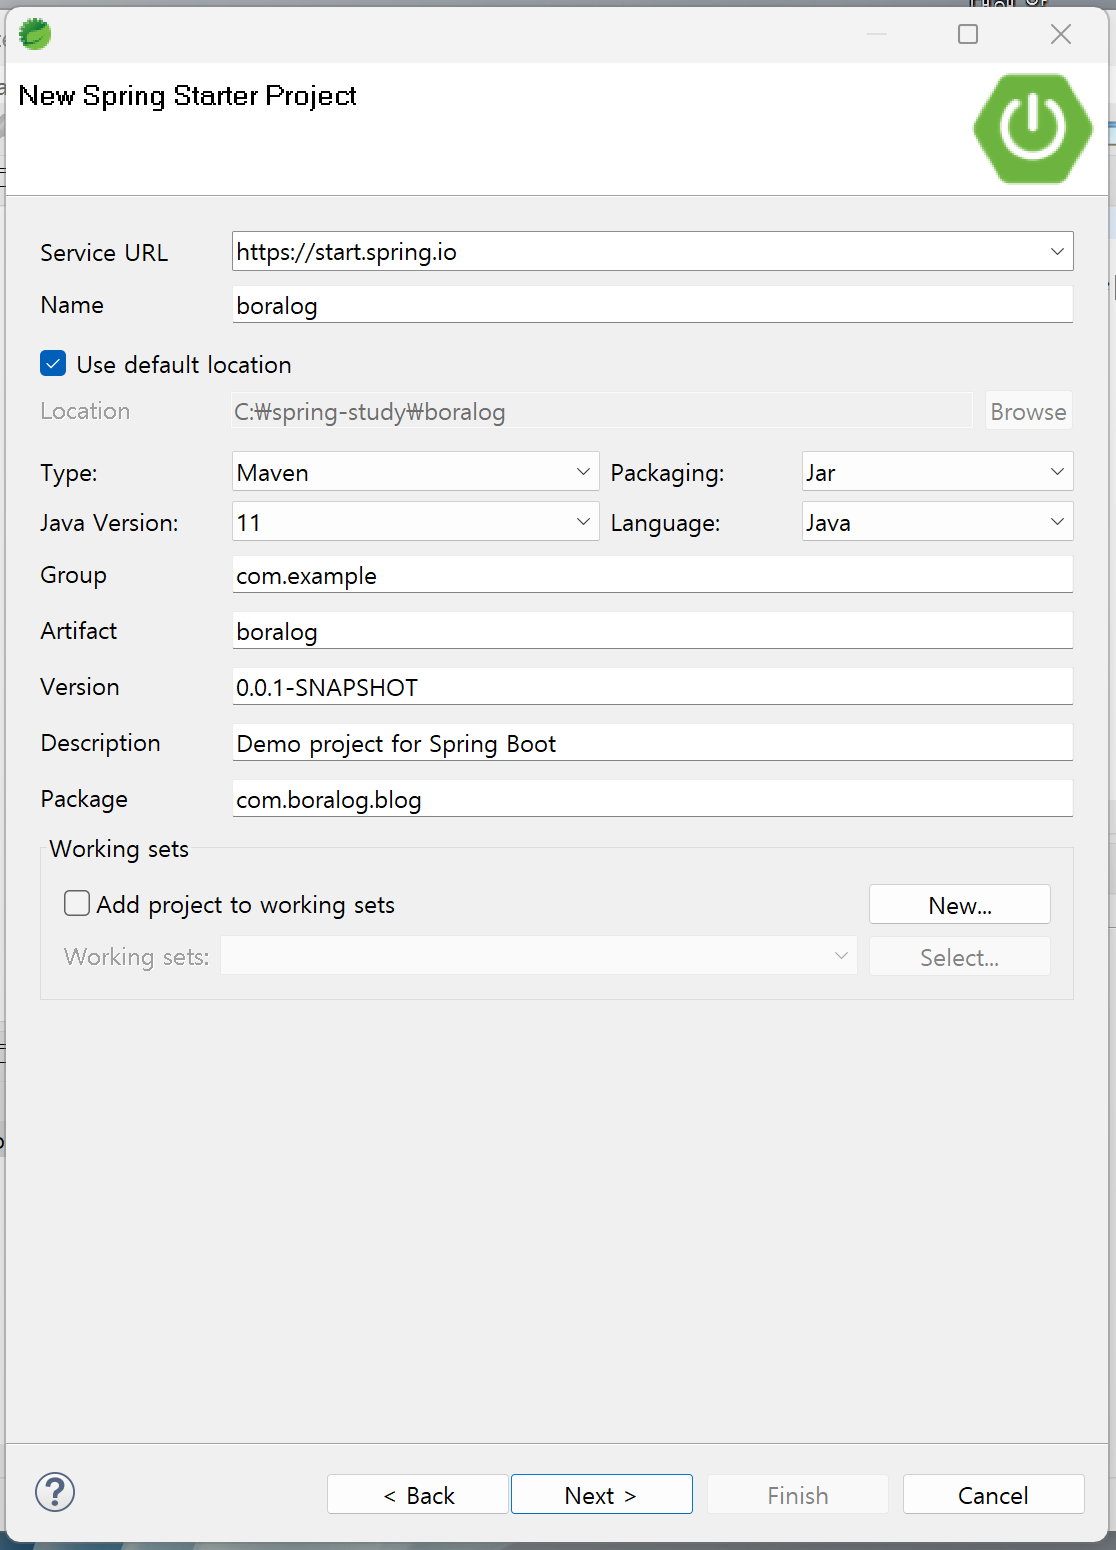The height and width of the screenshot is (1550, 1116).
Task: Open the help question mark icon
Action: pyautogui.click(x=55, y=1493)
